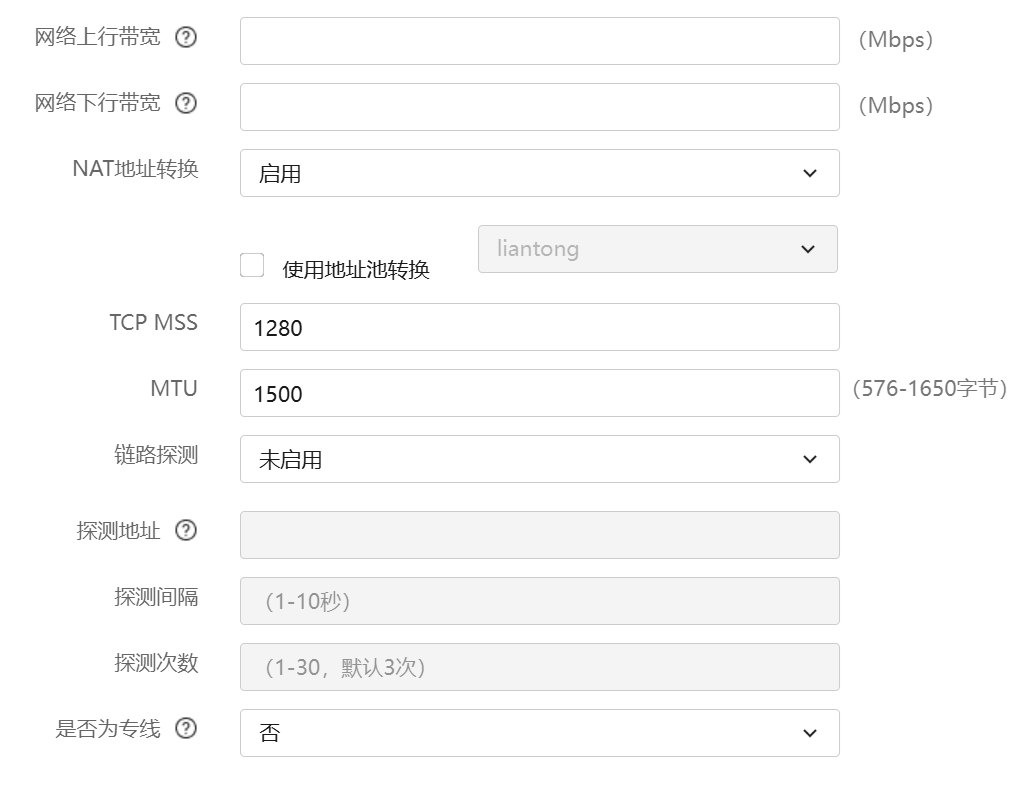Click the NAT地址转换 field label
This screenshot has height=795, width=1026.
135,168
